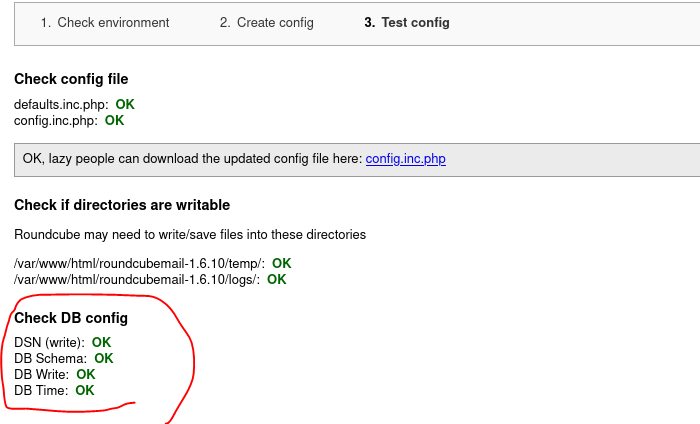The width and height of the screenshot is (700, 424).
Task: Click the lazy people download notice box
Action: click(357, 160)
